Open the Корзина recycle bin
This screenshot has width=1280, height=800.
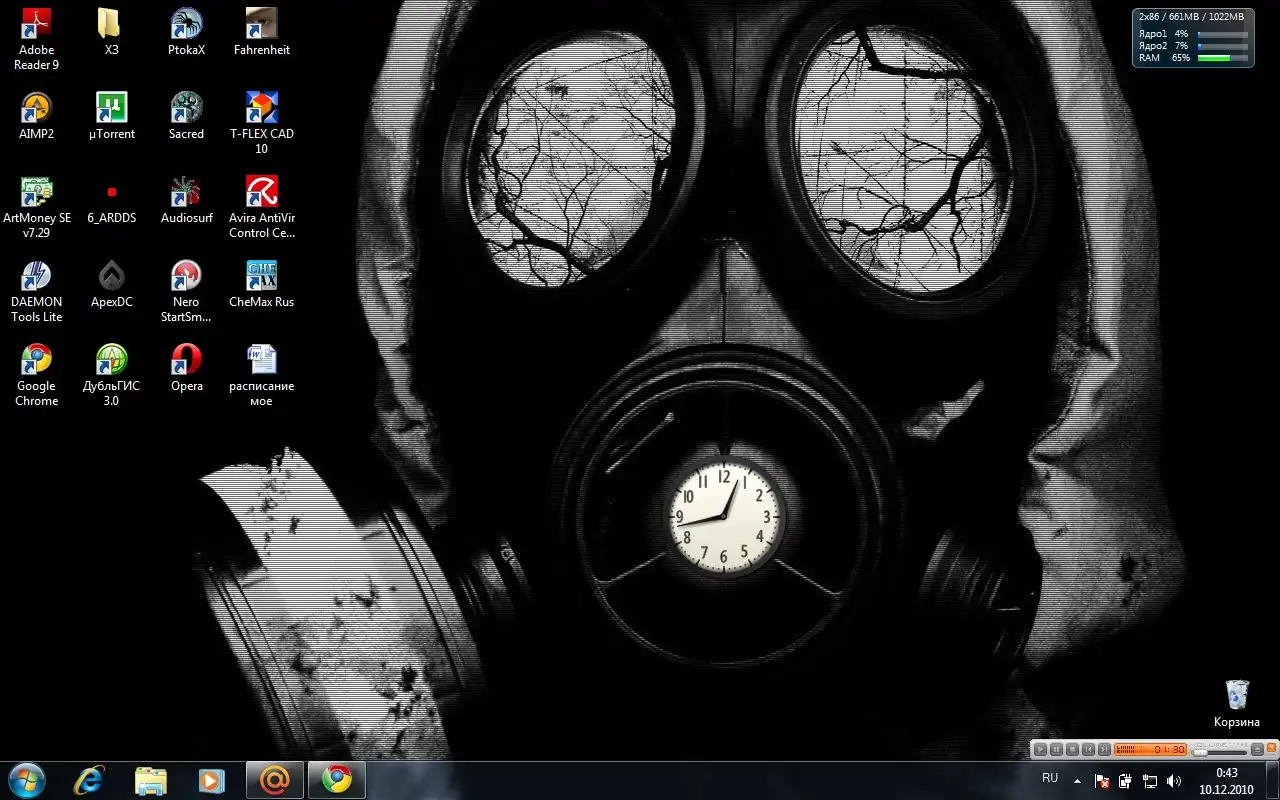pos(1237,695)
